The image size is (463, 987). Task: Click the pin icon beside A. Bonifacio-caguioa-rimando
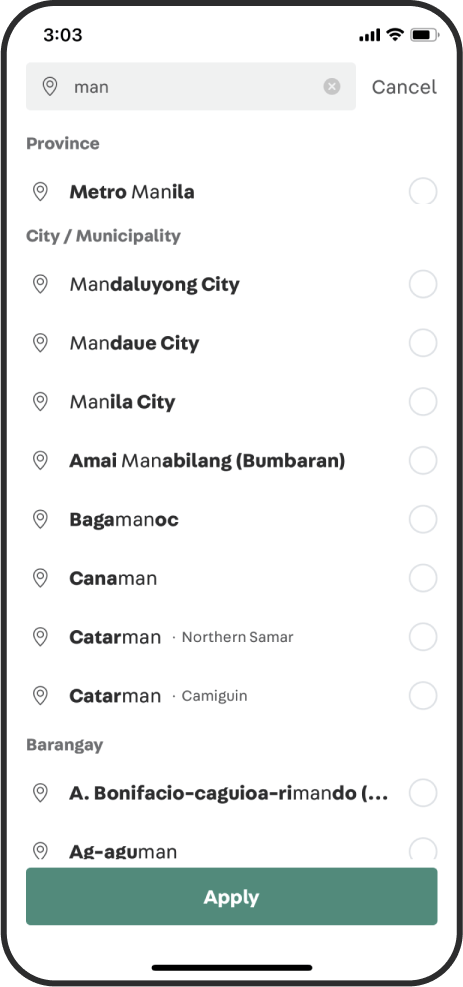(x=40, y=792)
